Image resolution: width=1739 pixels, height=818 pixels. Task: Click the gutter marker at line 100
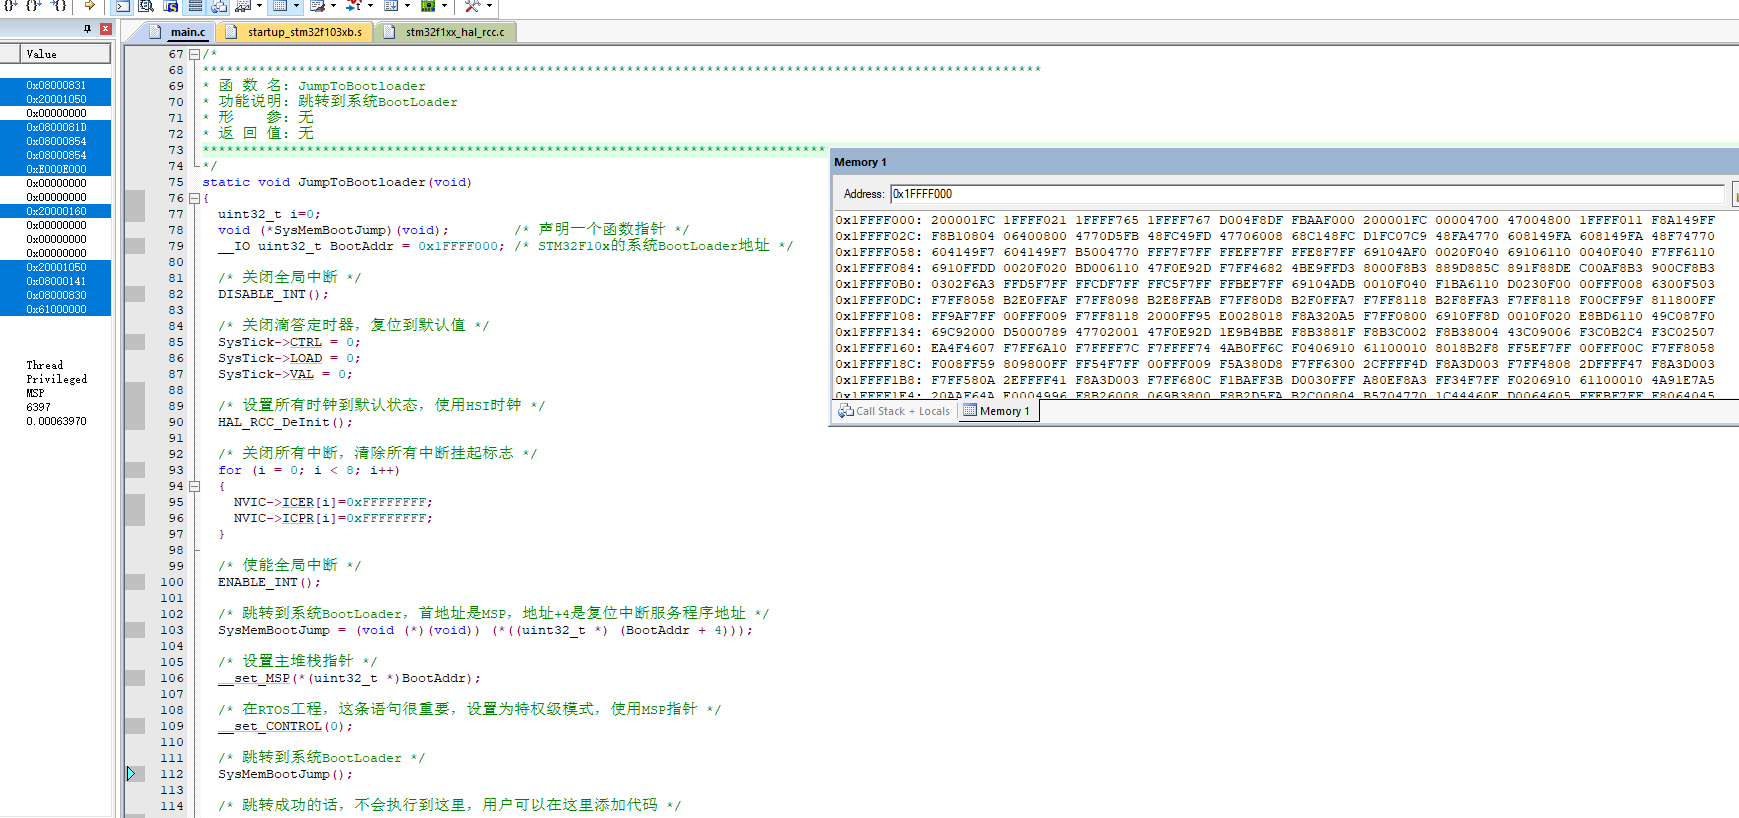pyautogui.click(x=135, y=582)
